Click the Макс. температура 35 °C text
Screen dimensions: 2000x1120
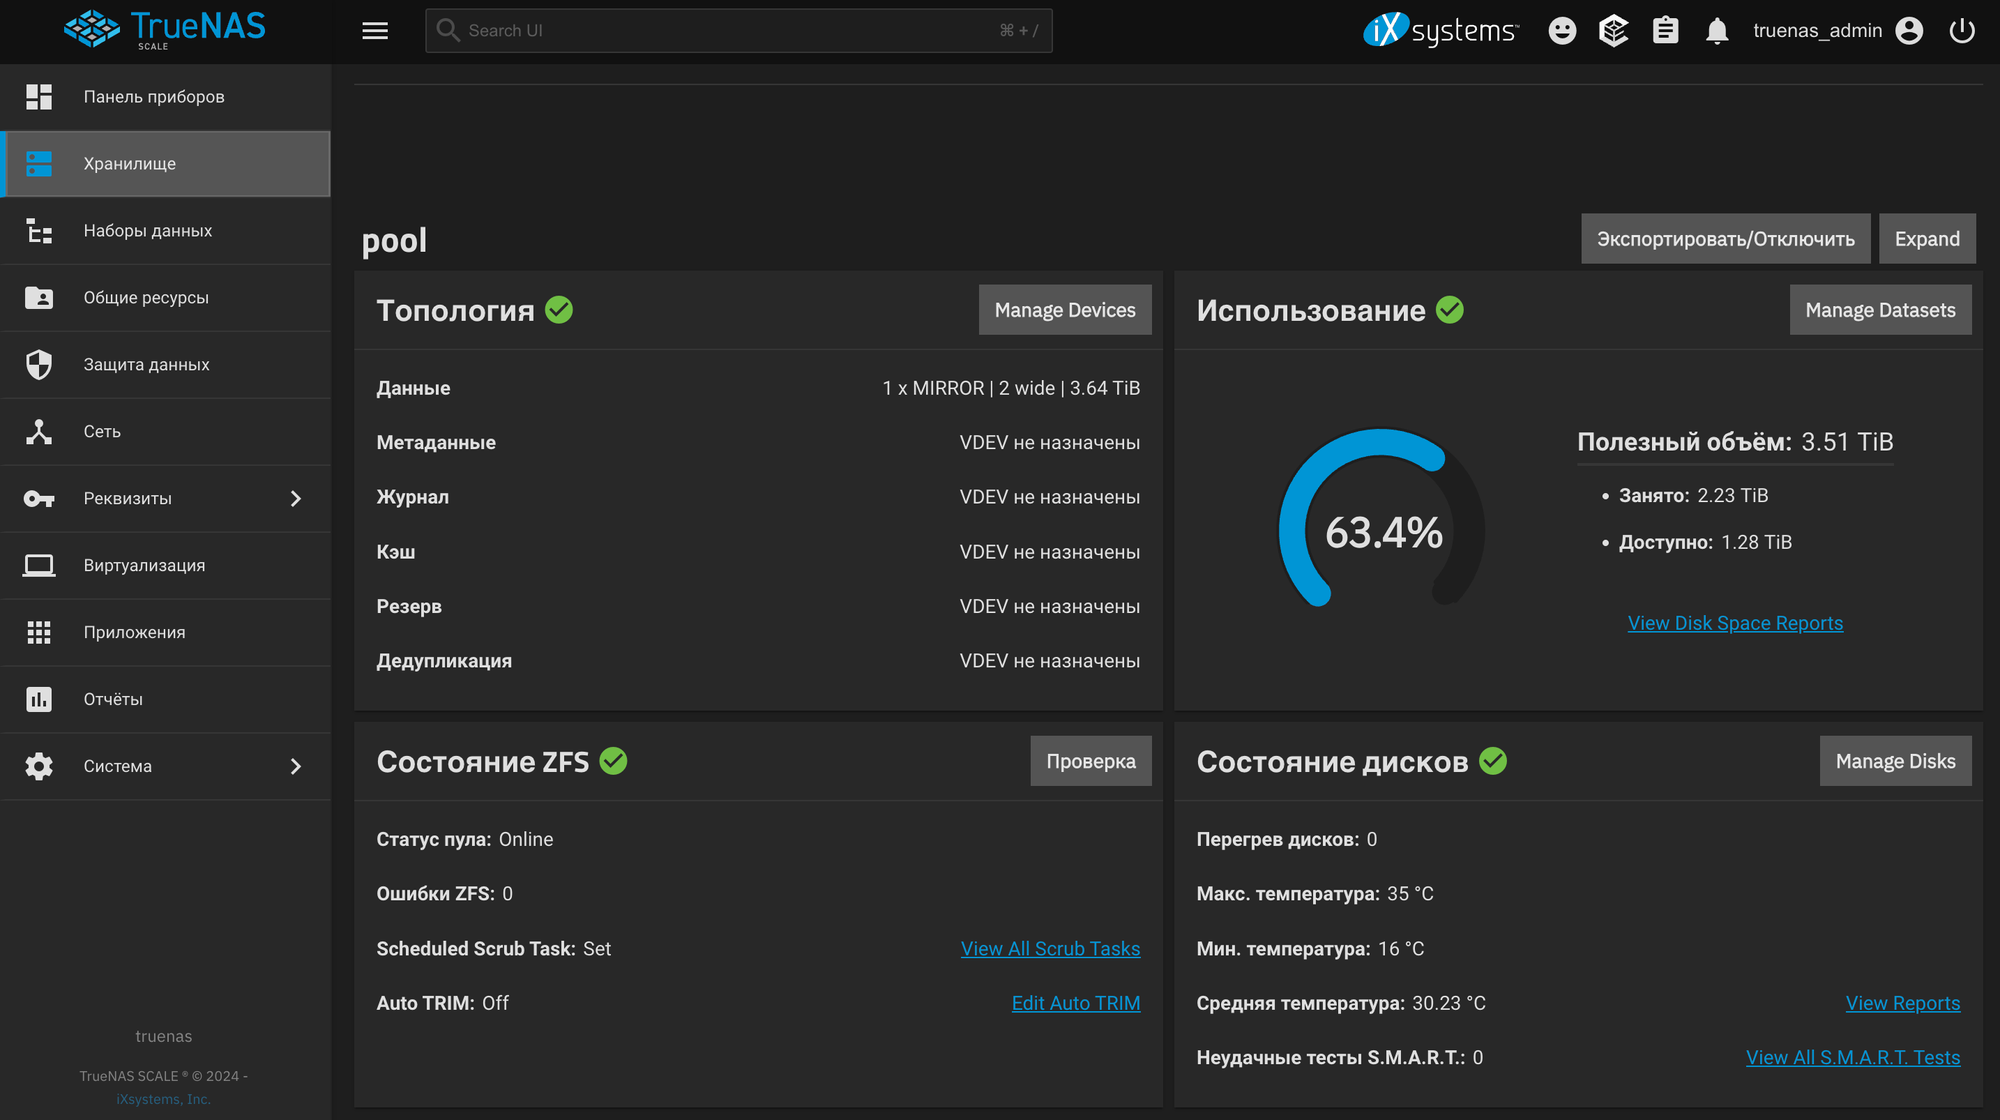pos(1315,894)
